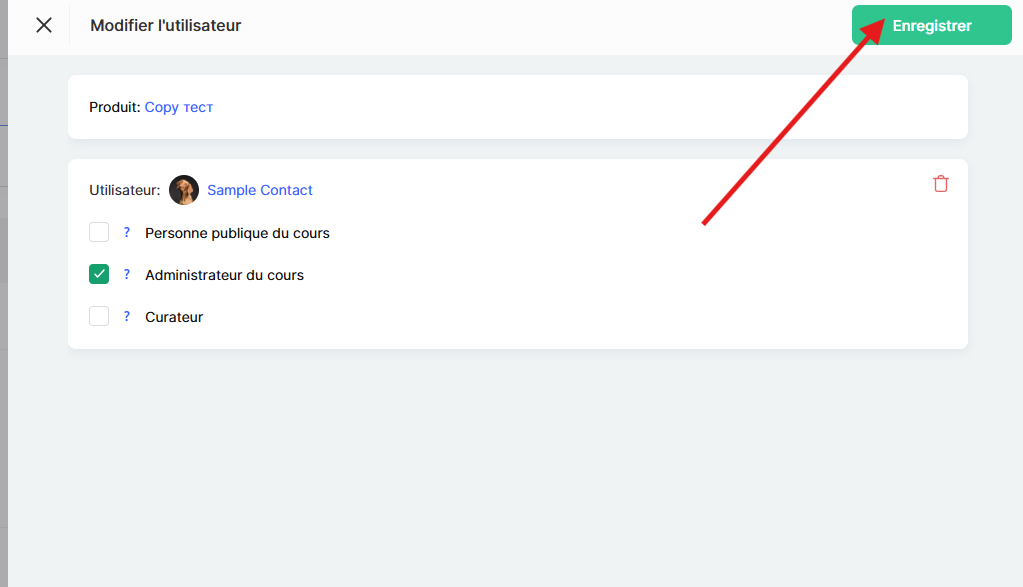
Task: Show help icon next to Curateur
Action: (x=127, y=316)
